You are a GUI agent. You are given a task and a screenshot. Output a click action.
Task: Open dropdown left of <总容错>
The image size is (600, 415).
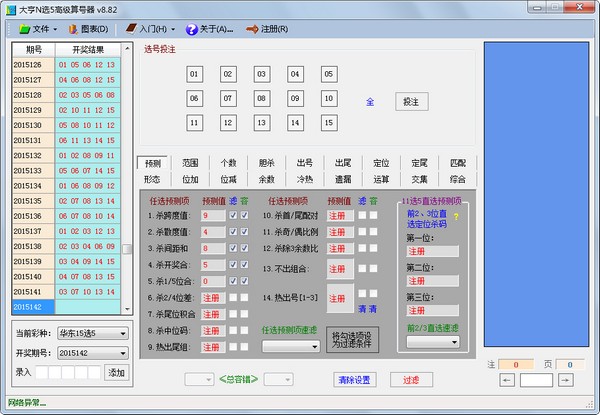point(199,379)
